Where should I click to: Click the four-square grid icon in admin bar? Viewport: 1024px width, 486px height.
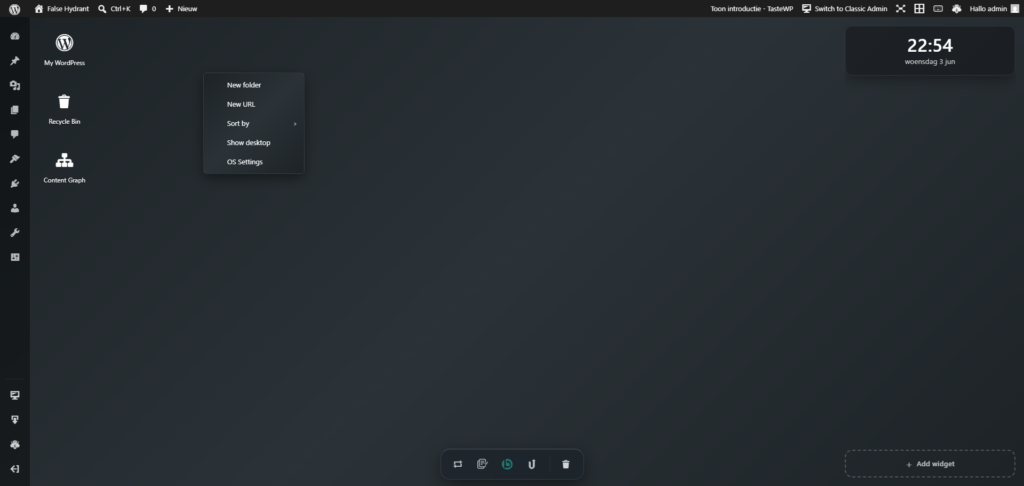tap(919, 8)
